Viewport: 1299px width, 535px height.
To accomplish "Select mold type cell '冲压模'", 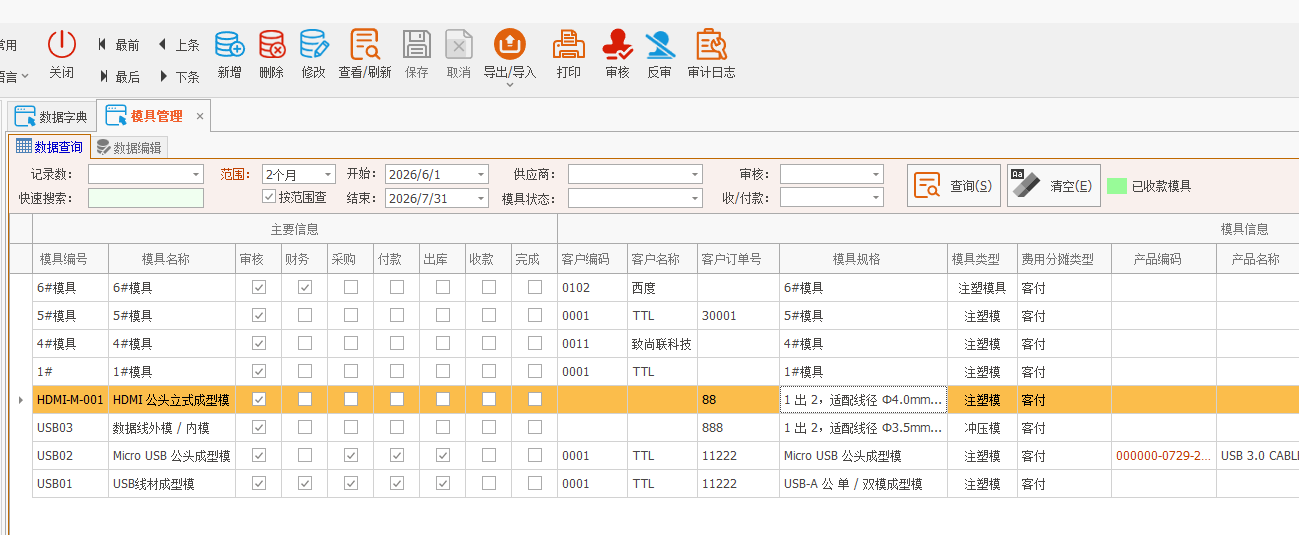I will point(982,427).
